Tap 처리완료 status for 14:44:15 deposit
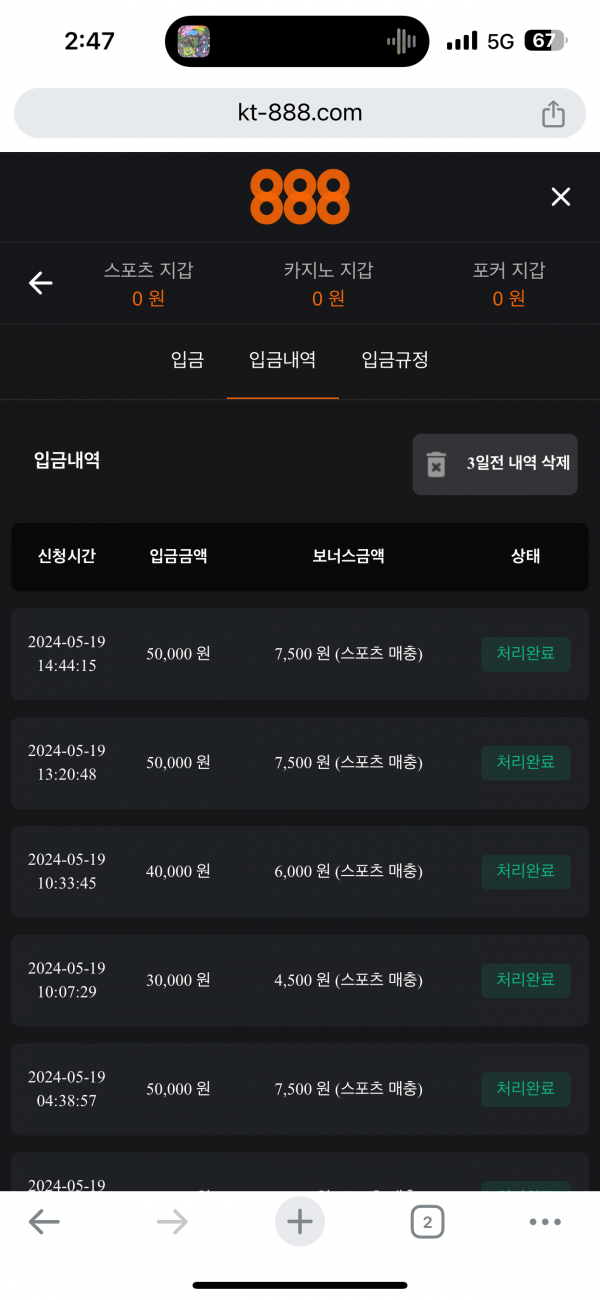Image resolution: width=600 pixels, height=1300 pixels. coord(526,654)
